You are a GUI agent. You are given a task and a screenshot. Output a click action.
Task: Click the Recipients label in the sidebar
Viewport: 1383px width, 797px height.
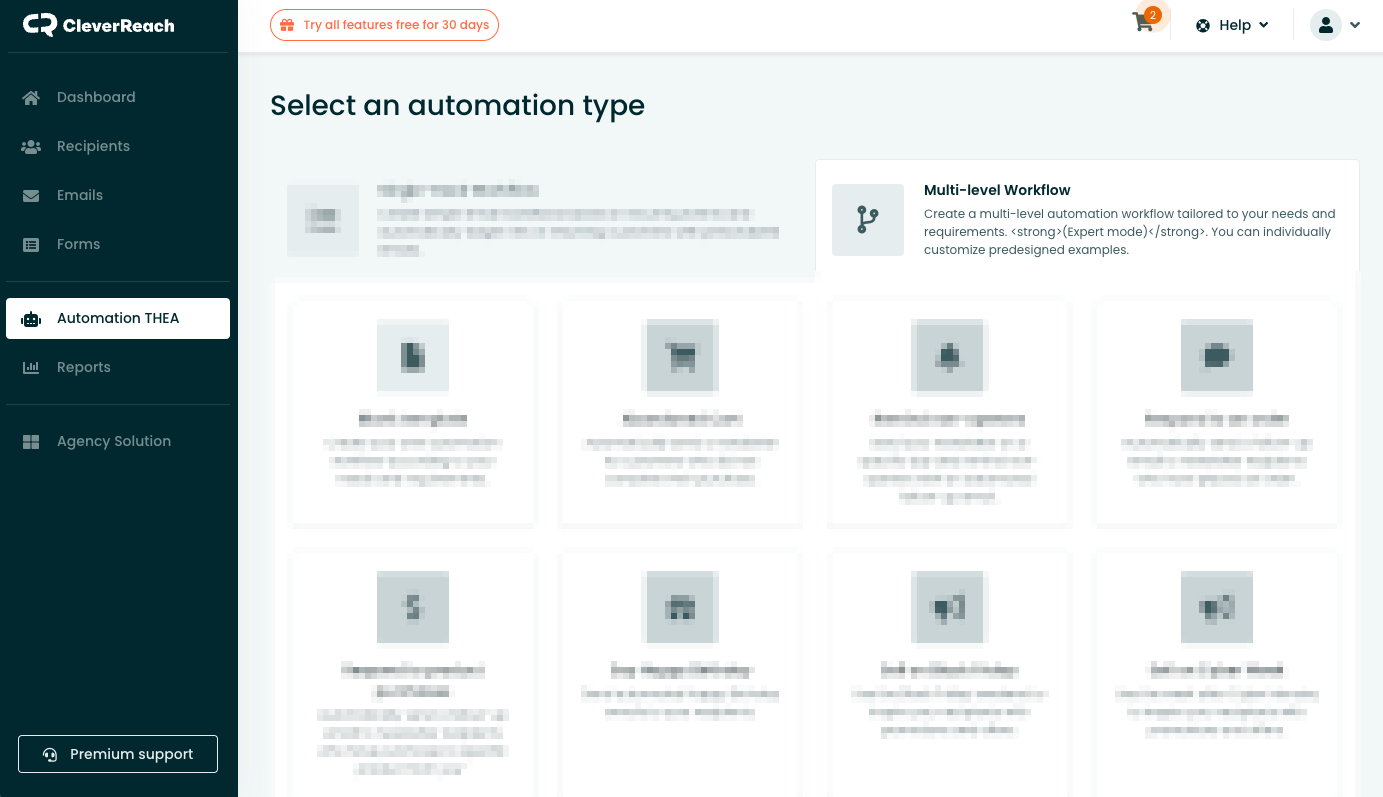tap(93, 146)
